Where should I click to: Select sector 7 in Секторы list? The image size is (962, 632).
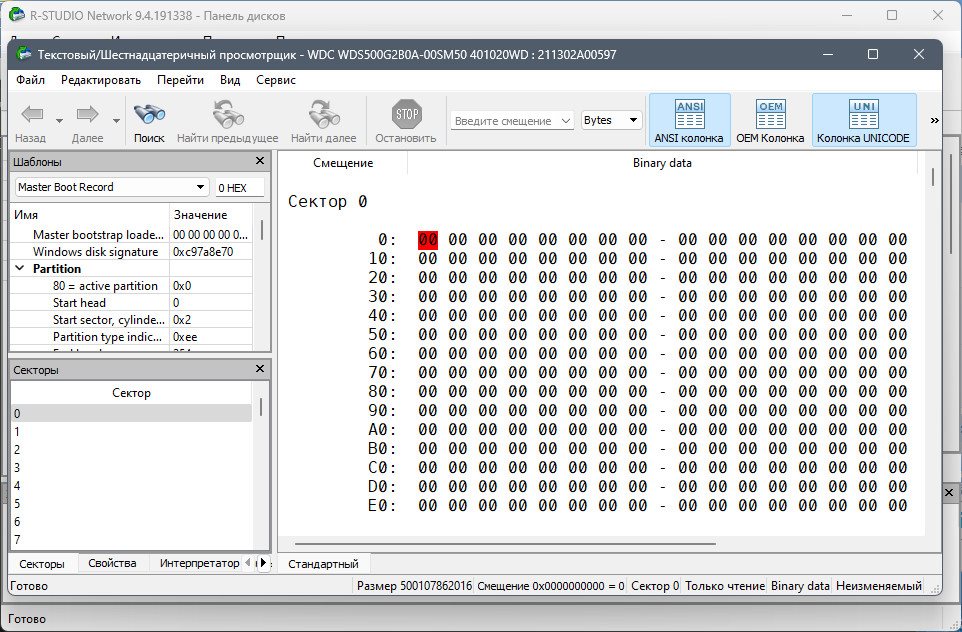pos(131,540)
